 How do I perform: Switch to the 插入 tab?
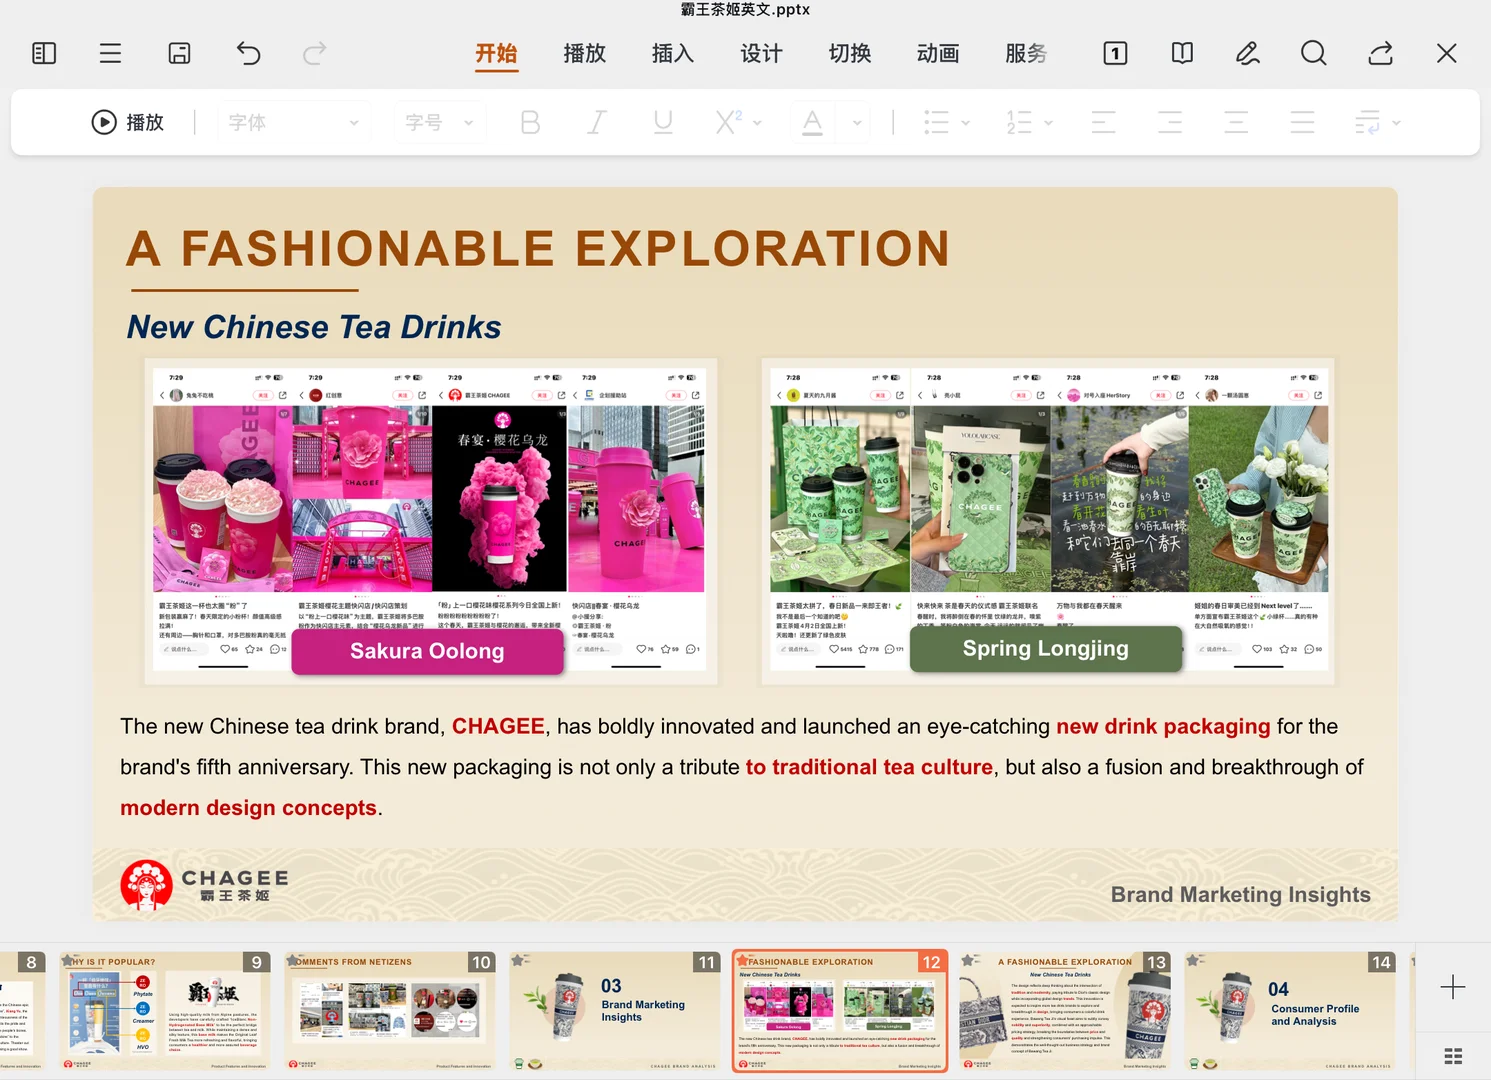coord(673,53)
